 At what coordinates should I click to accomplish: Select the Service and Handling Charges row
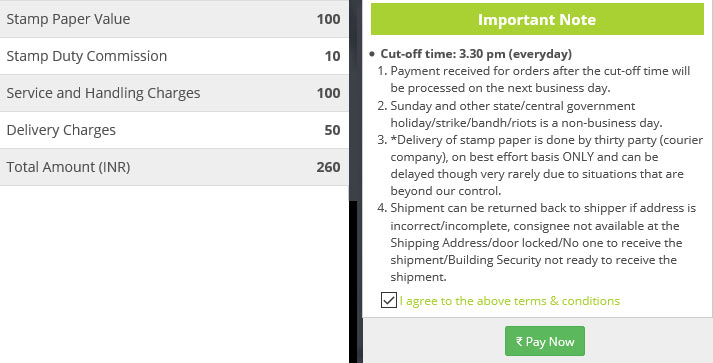click(x=174, y=93)
